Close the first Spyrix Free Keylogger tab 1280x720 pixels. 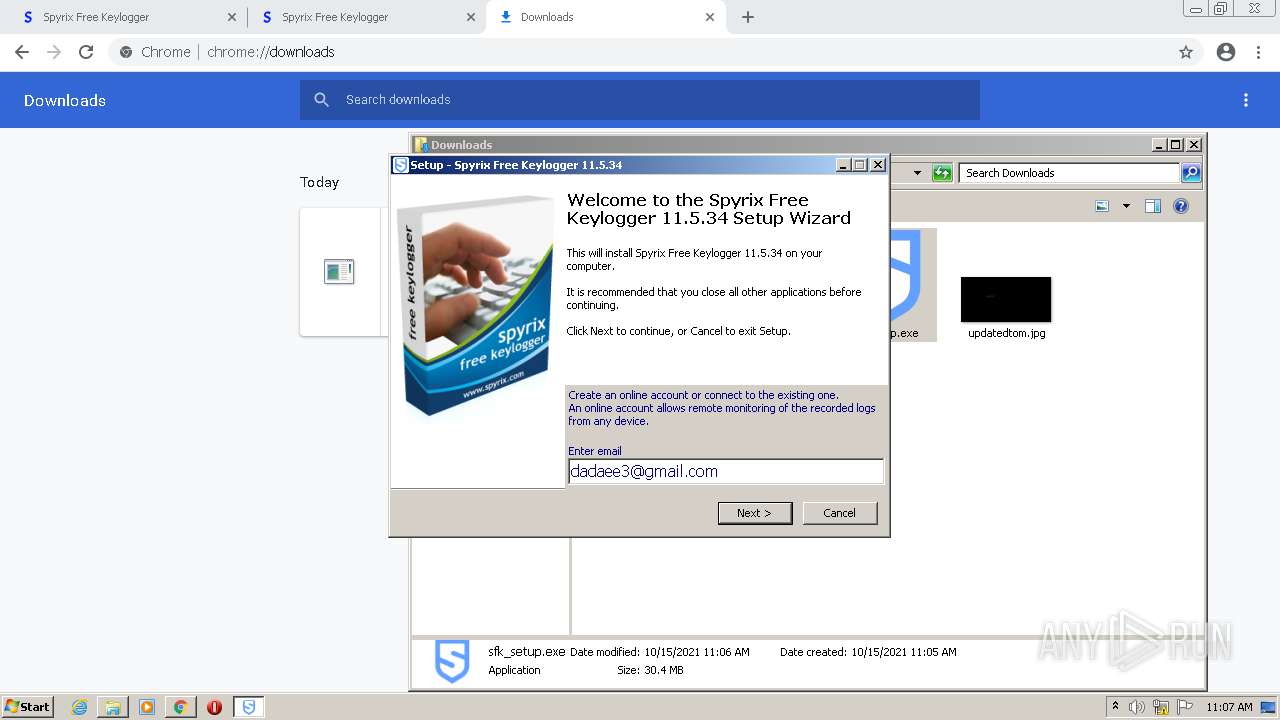[232, 17]
